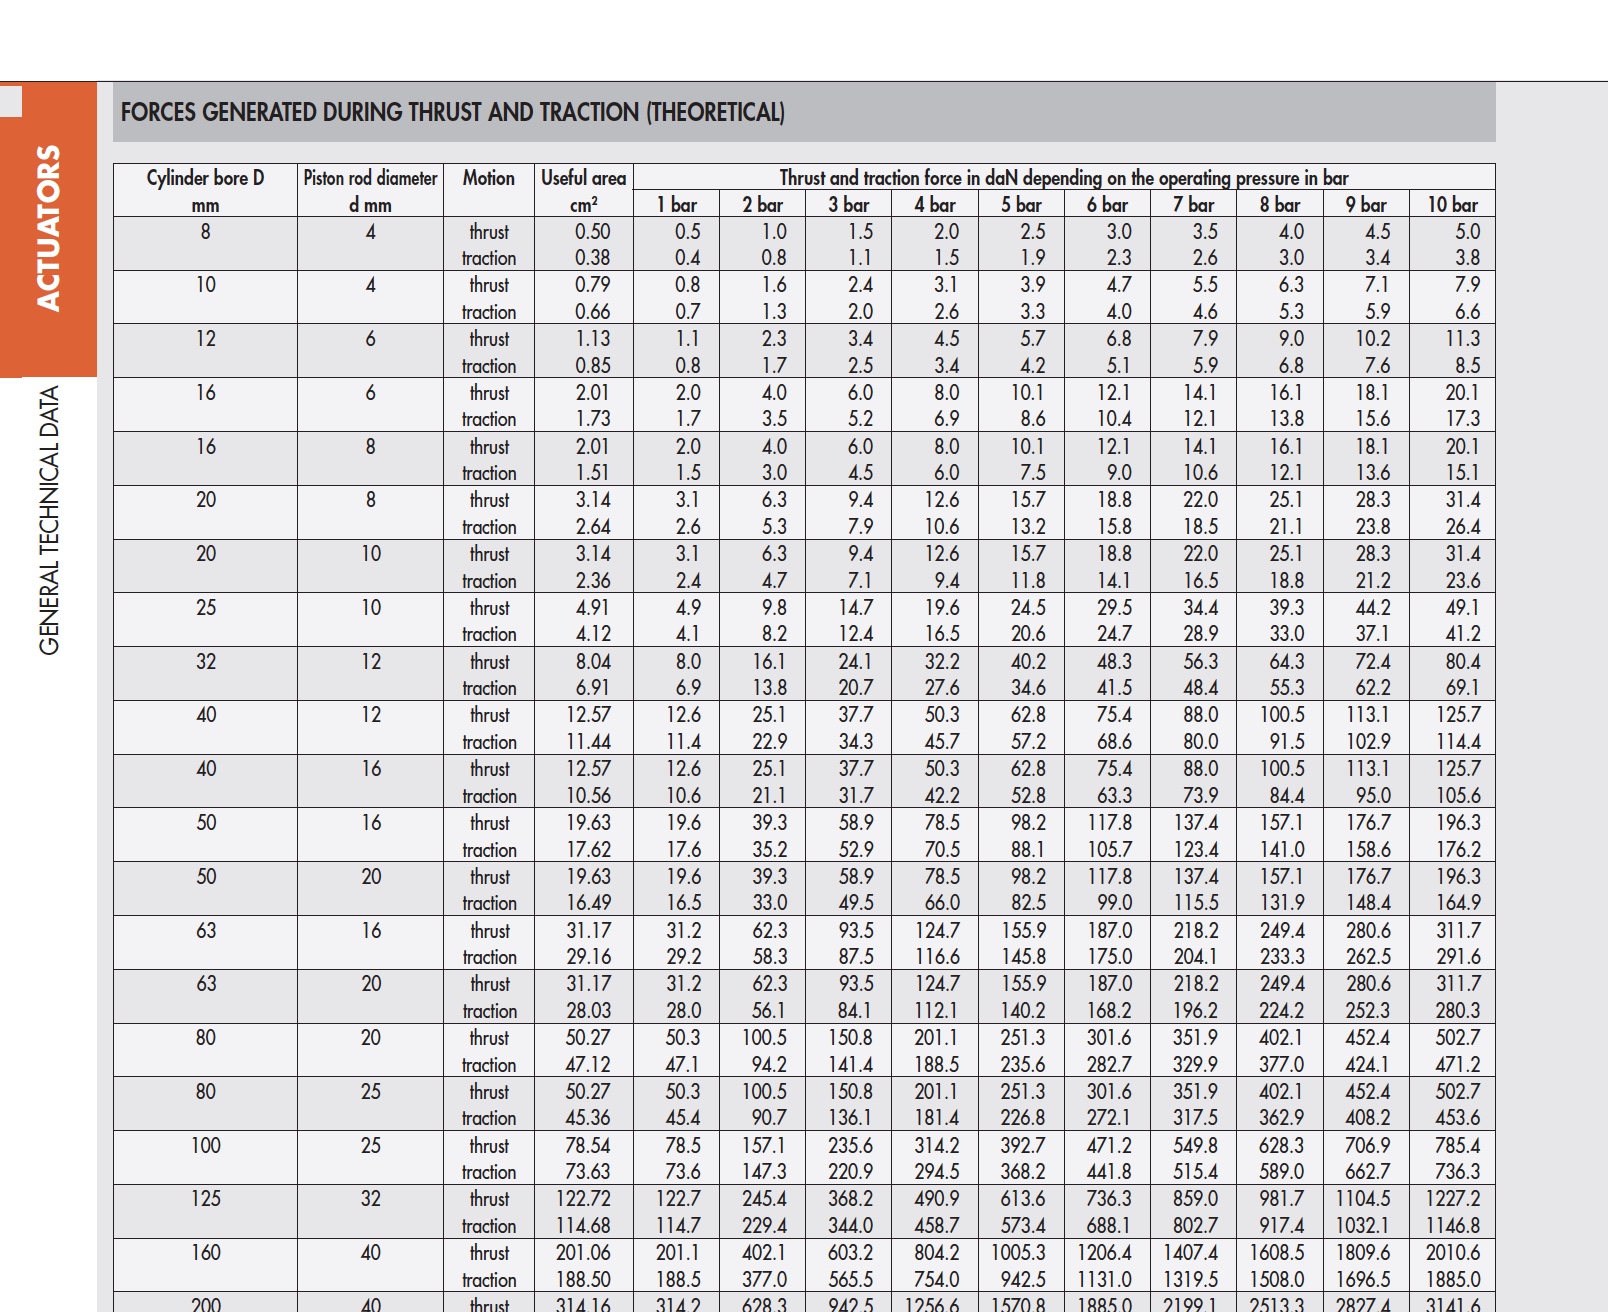Select the cylinder bore 125 cell
This screenshot has height=1312, width=1608.
pyautogui.click(x=205, y=1199)
